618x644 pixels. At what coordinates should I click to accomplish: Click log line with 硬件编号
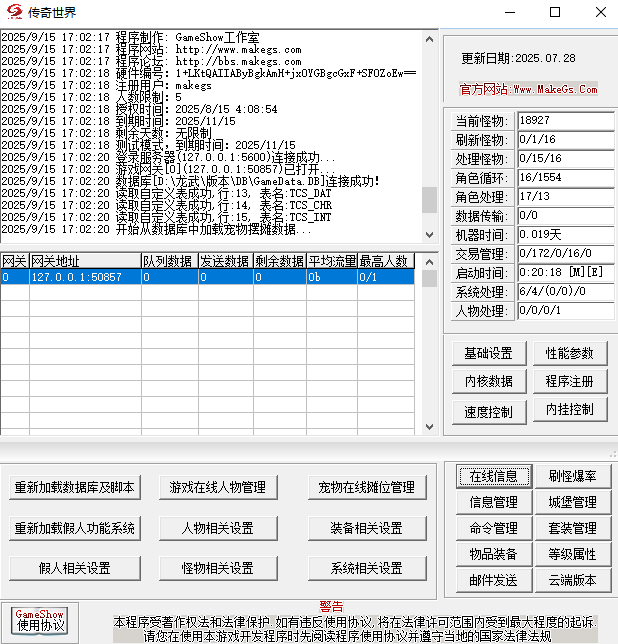pos(209,74)
